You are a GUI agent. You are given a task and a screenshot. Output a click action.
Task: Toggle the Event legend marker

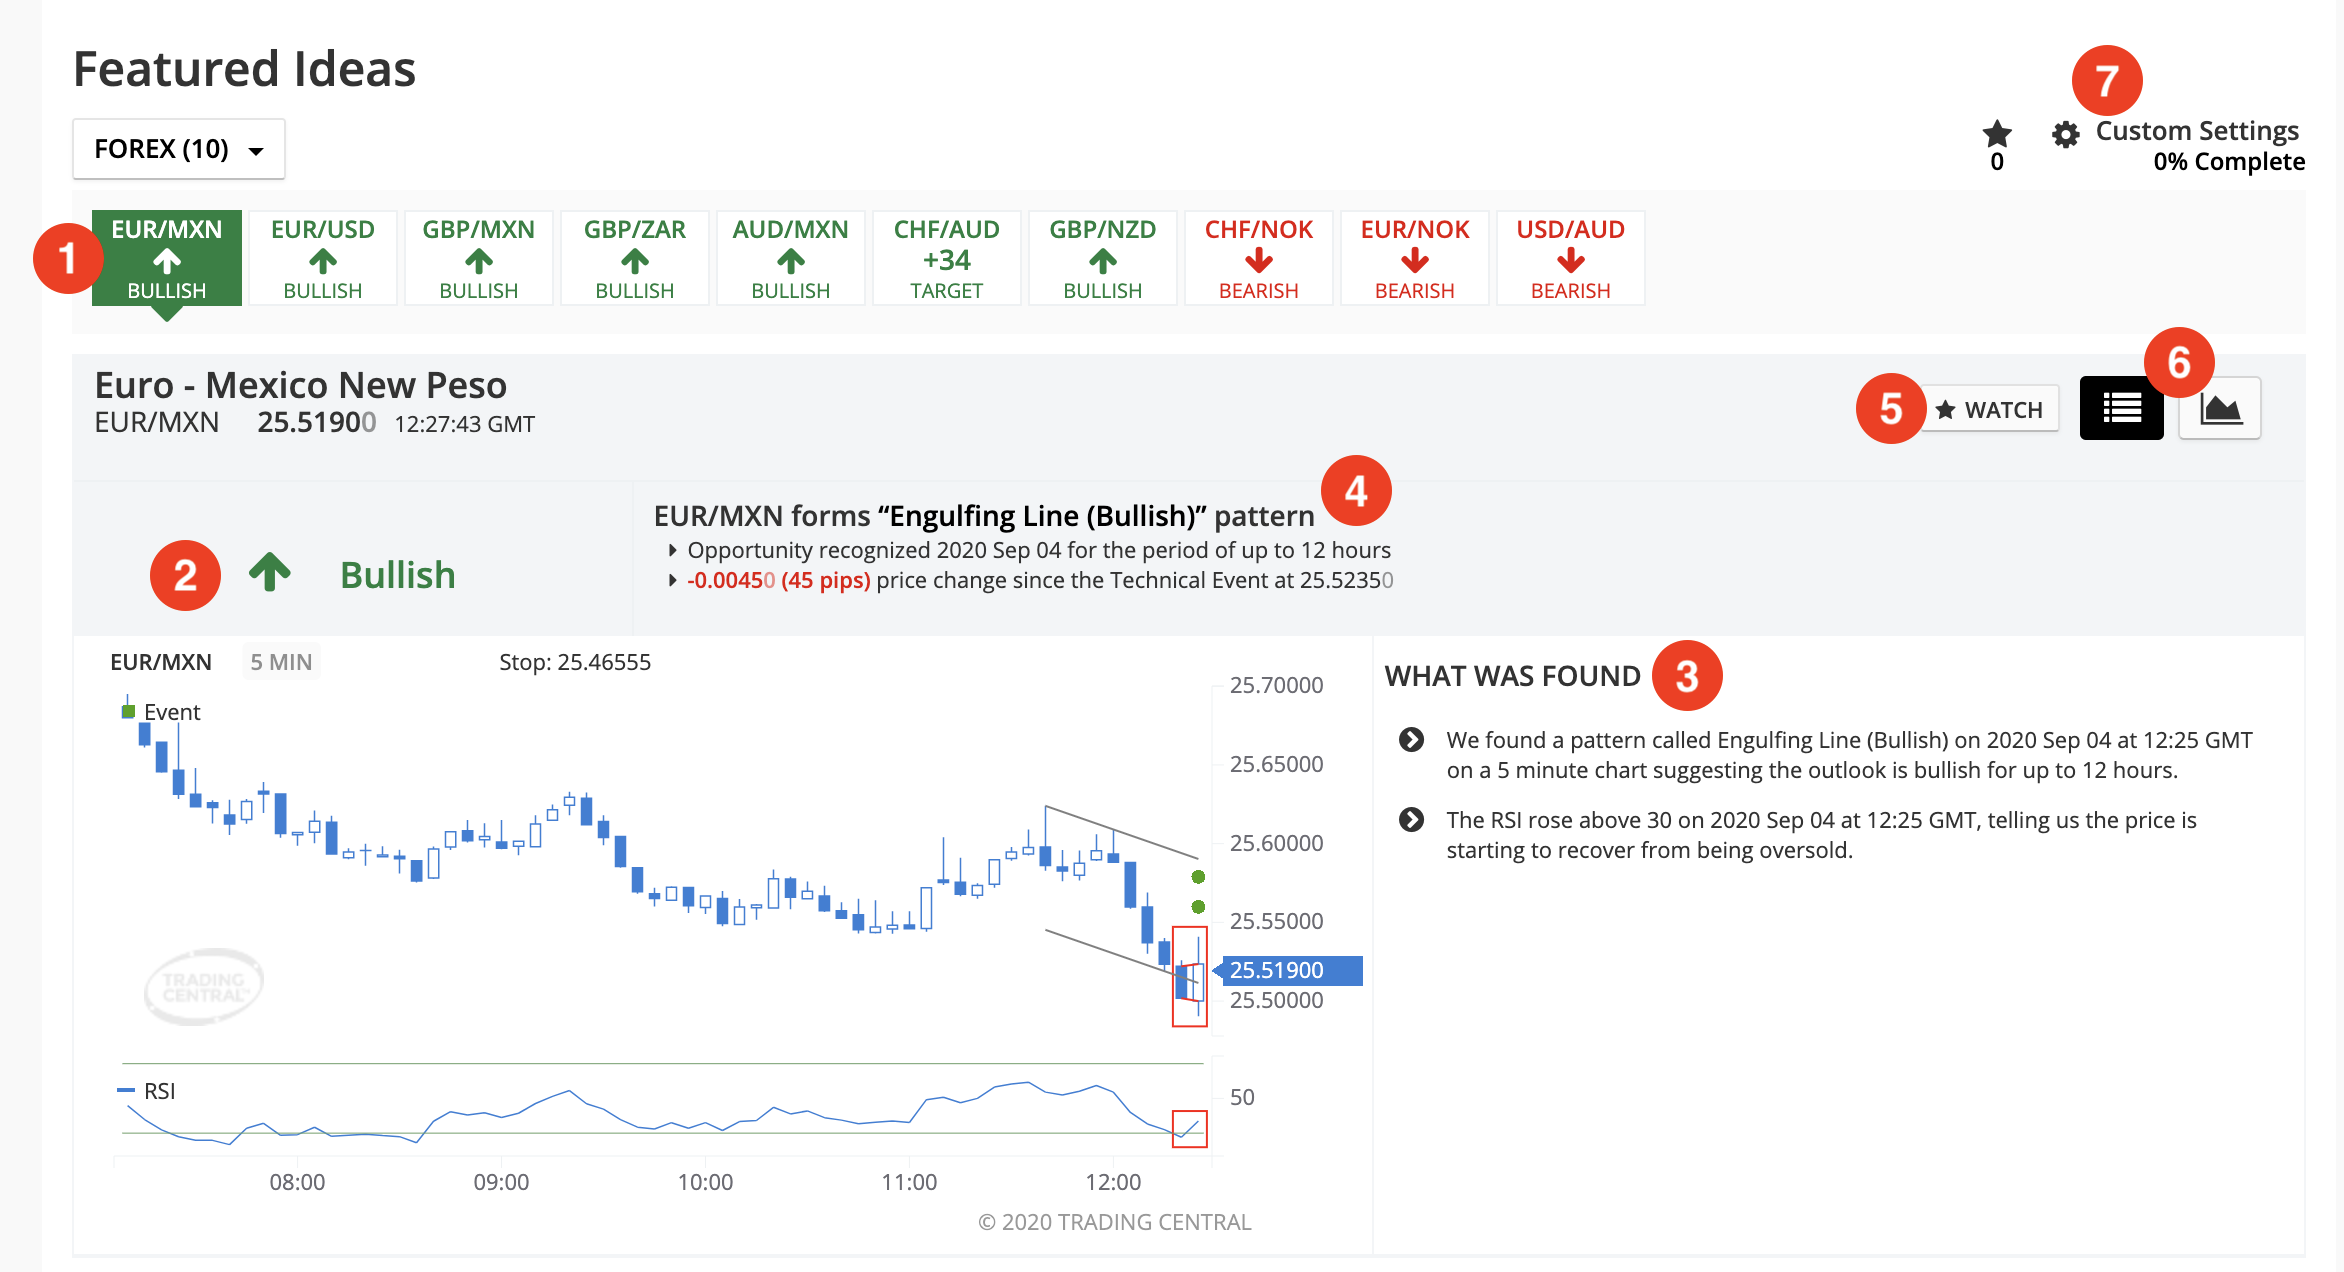tap(128, 711)
